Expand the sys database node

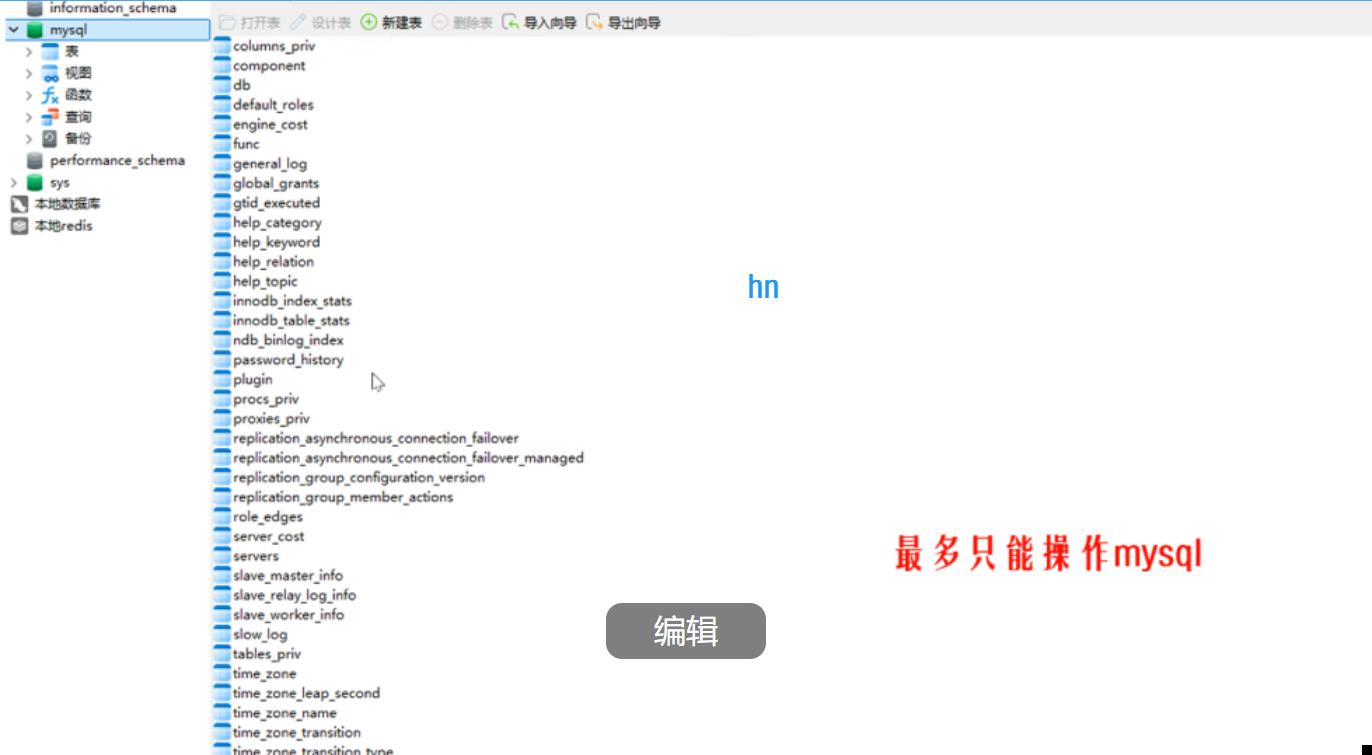click(13, 183)
